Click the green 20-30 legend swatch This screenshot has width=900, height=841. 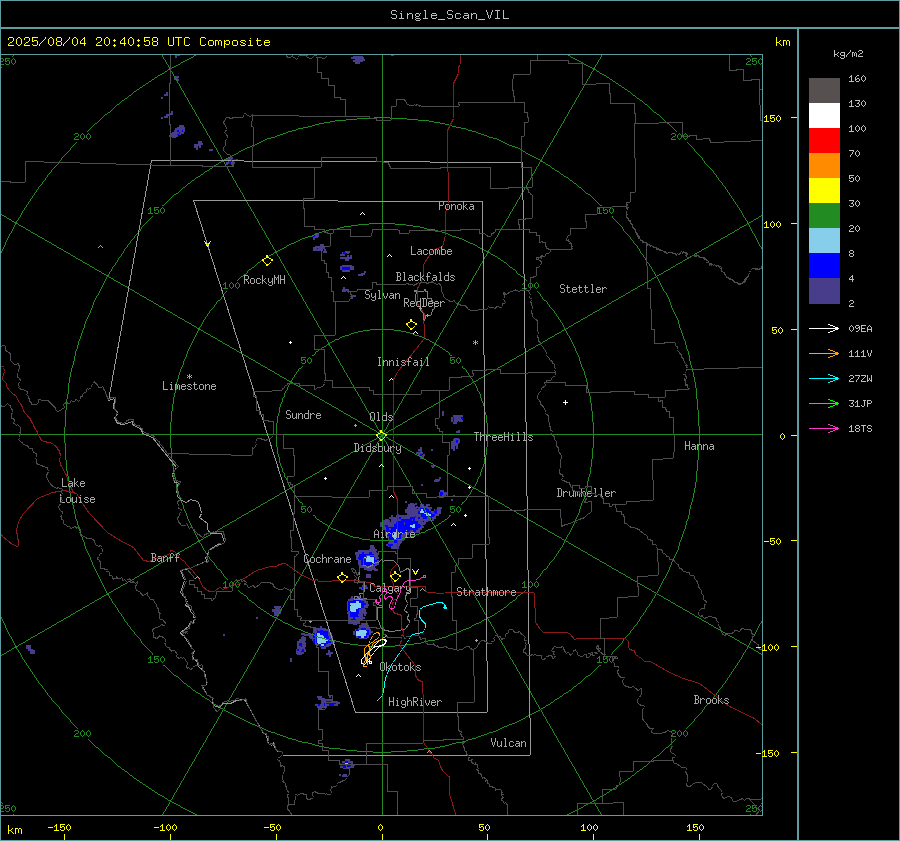(x=824, y=215)
